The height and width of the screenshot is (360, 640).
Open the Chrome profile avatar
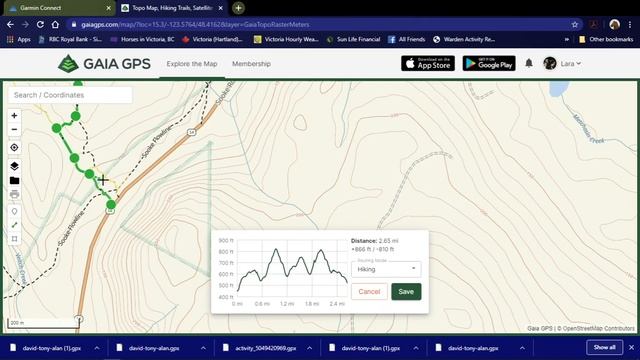coord(614,24)
